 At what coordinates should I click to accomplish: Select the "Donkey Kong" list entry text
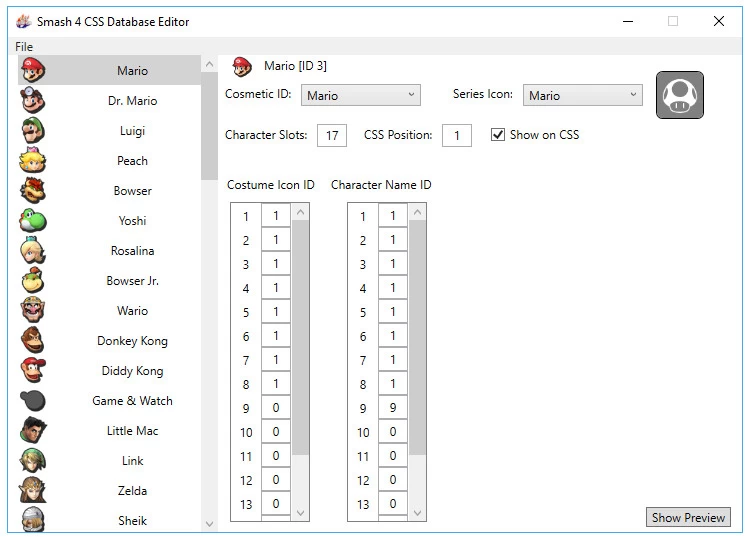point(132,341)
